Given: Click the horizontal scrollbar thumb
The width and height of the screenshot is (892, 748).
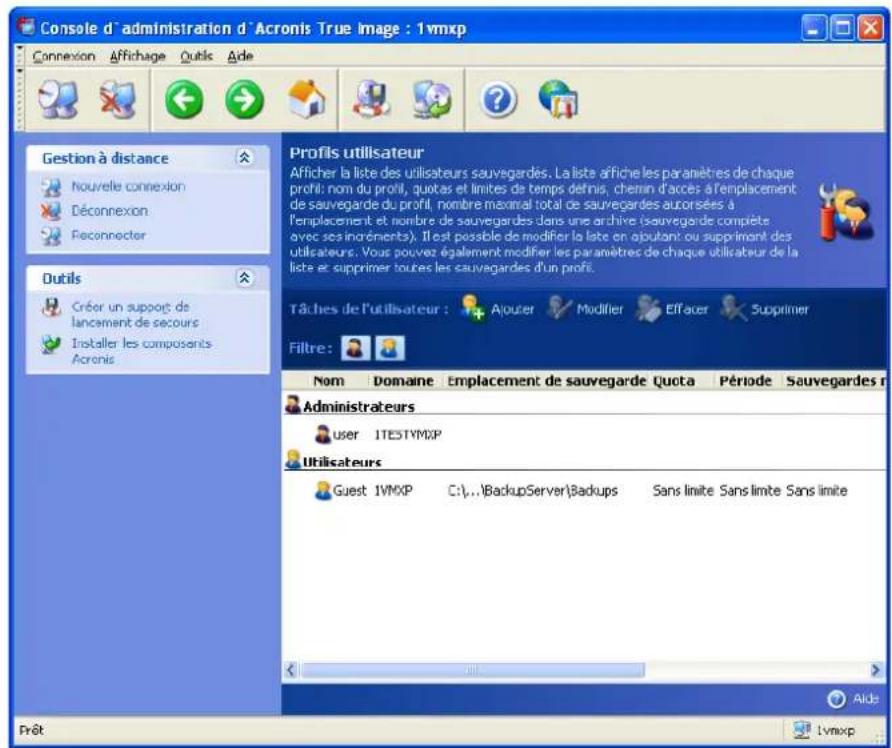Looking at the screenshot, I should [473, 670].
